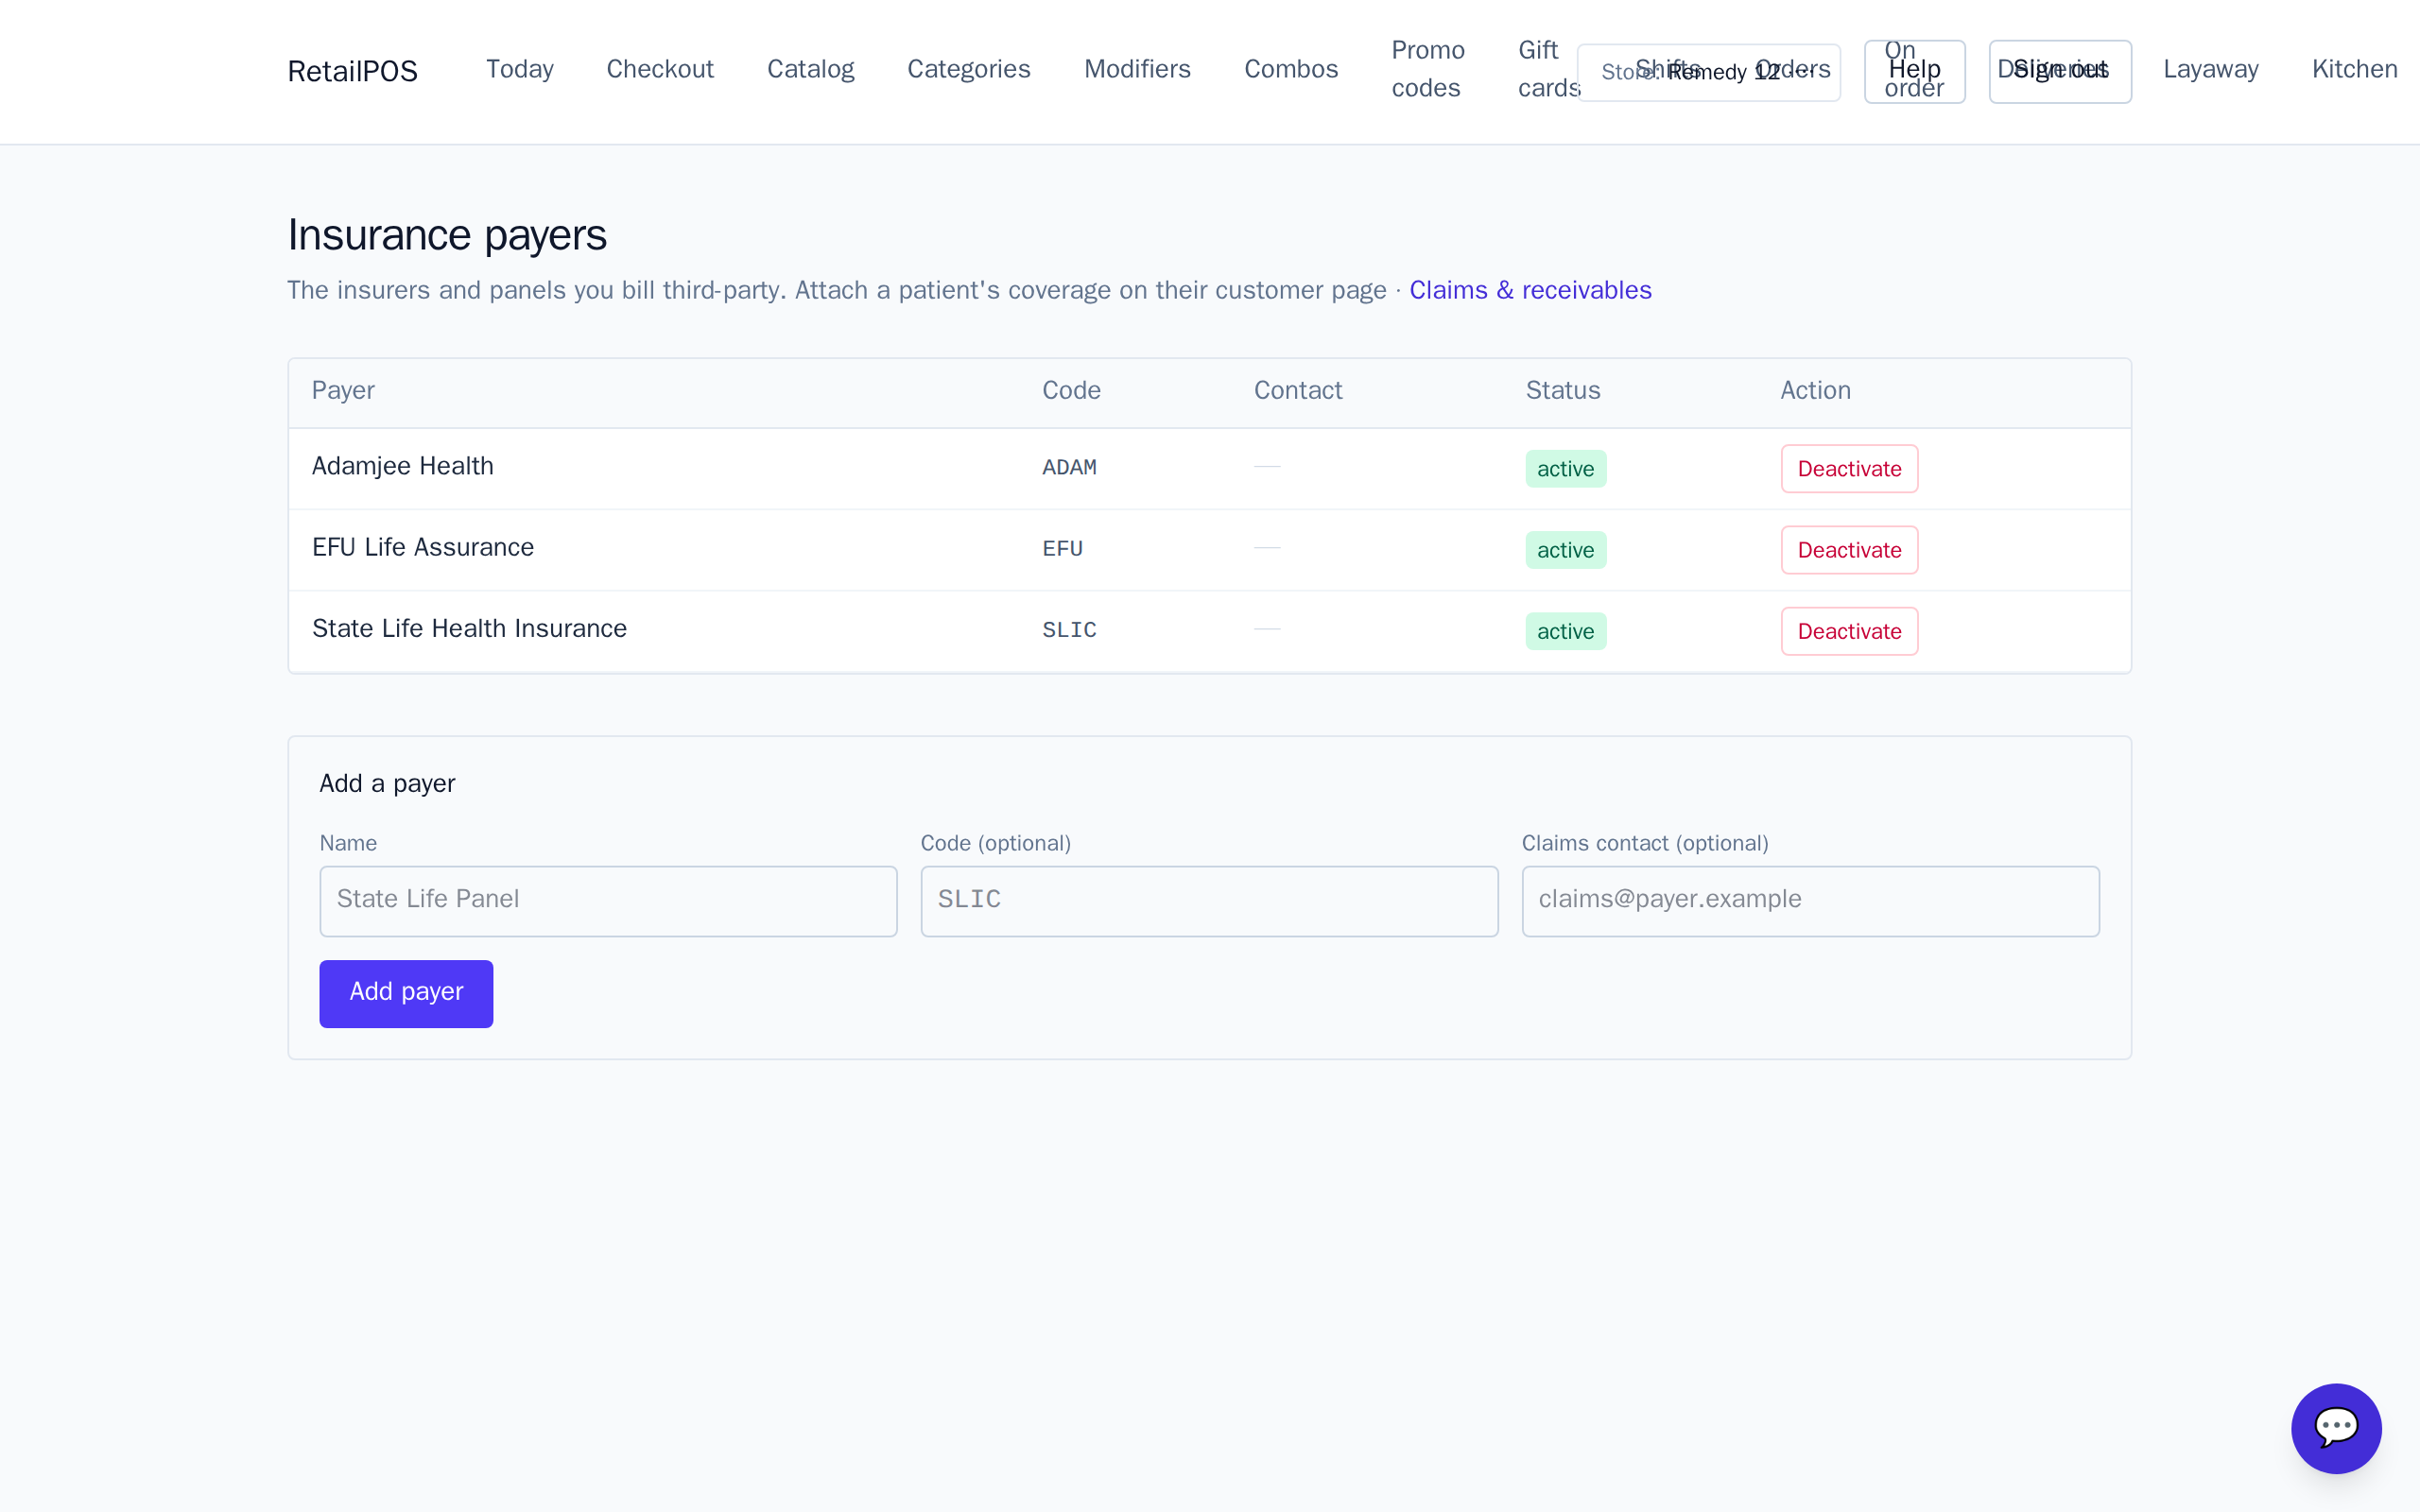Select State Life Health Insurance name

(469, 629)
